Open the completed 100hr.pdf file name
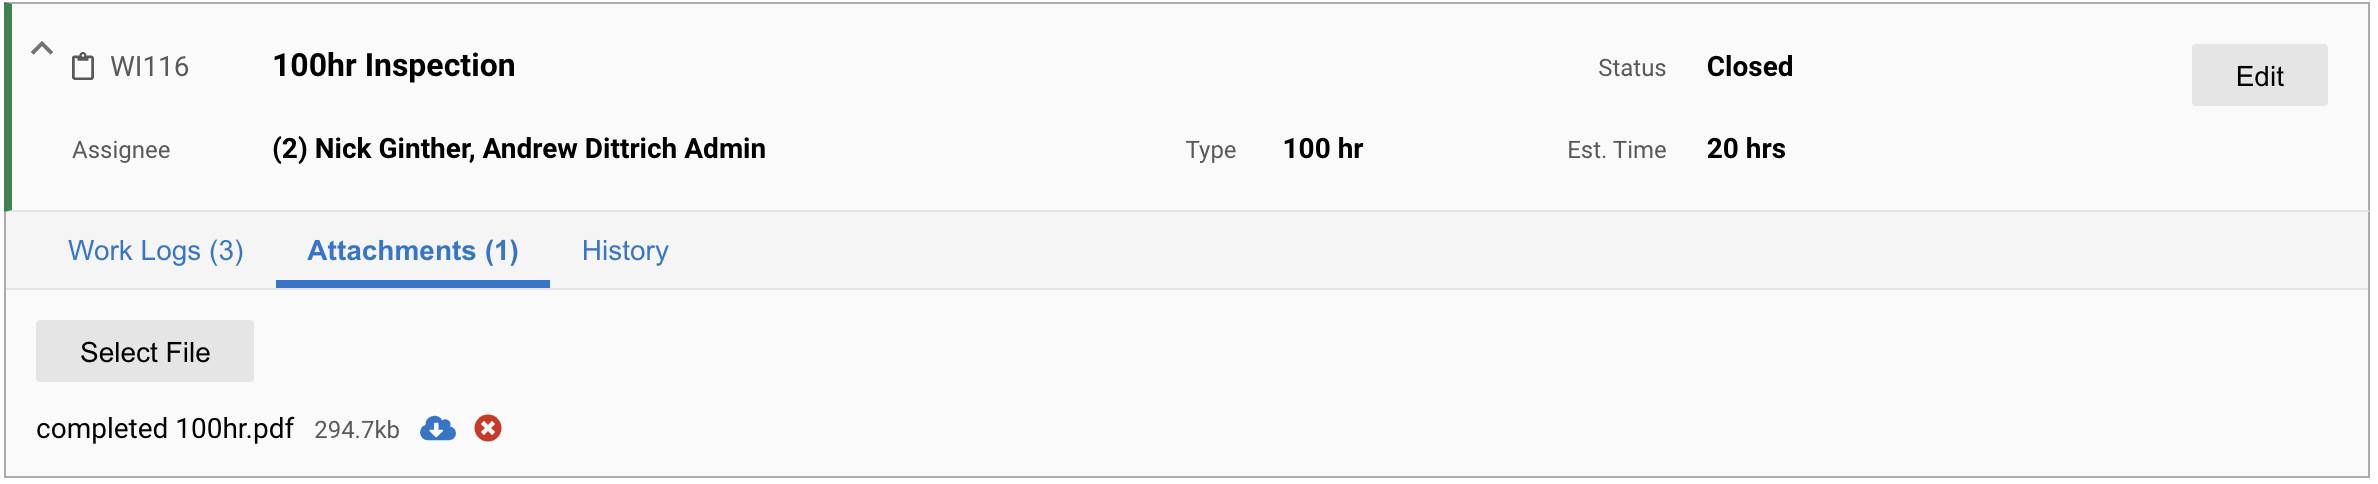Image resolution: width=2378 pixels, height=484 pixels. click(165, 429)
